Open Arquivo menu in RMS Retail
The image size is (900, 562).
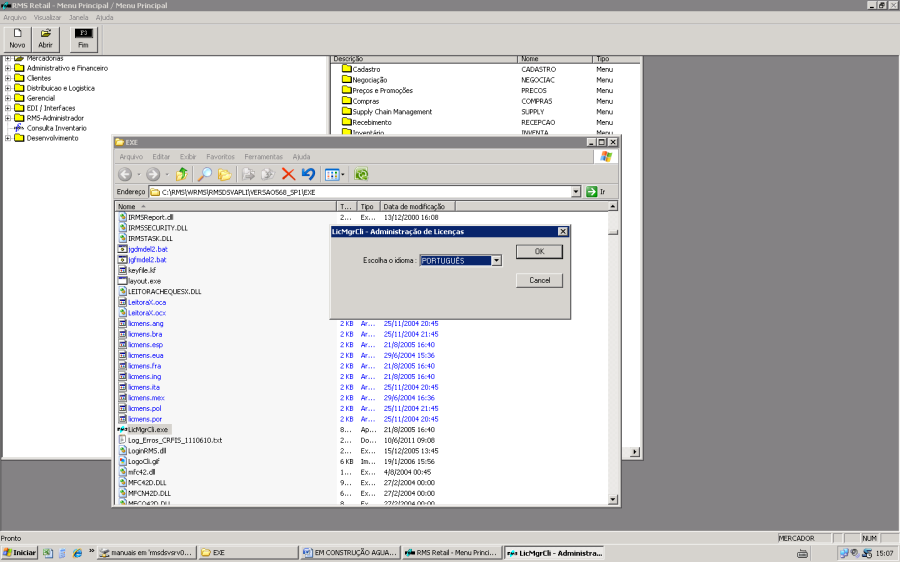[15, 18]
